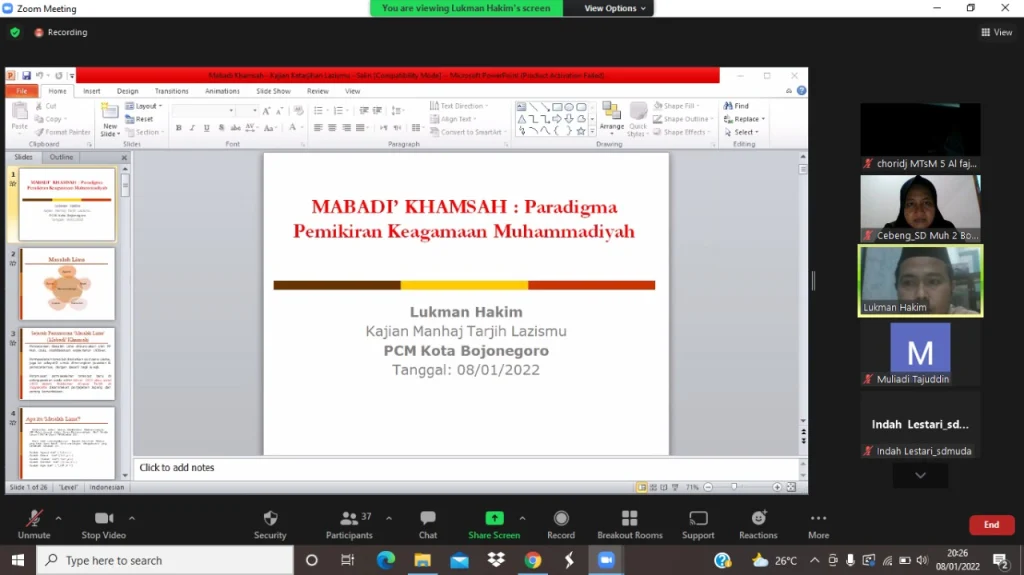The width and height of the screenshot is (1024, 575).
Task: Open Breakout Rooms
Action: (630, 525)
